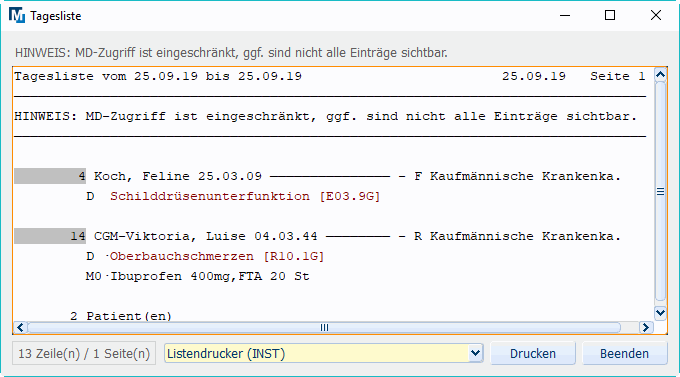Select patient line Koch, Feline 25.03.09
Image resolution: width=680 pixels, height=377 pixels.
coord(178,176)
